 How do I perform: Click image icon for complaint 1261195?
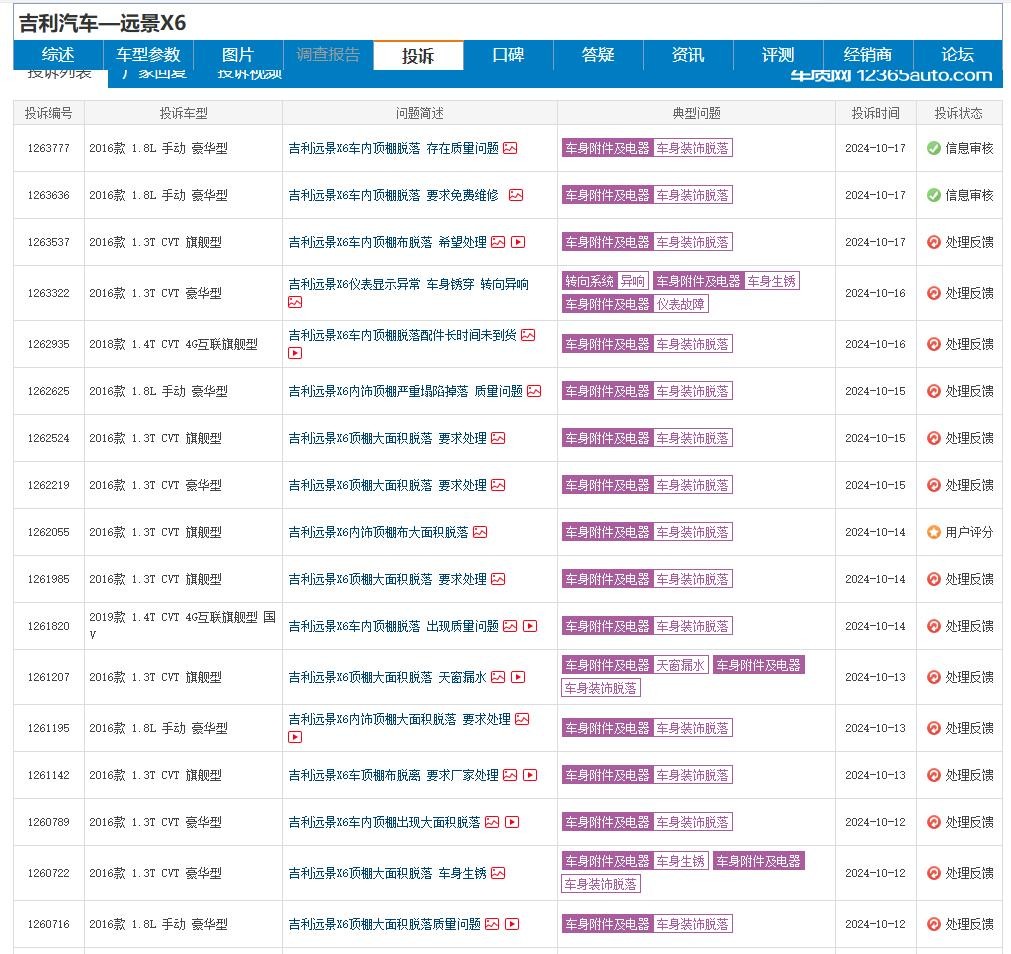click(x=522, y=719)
